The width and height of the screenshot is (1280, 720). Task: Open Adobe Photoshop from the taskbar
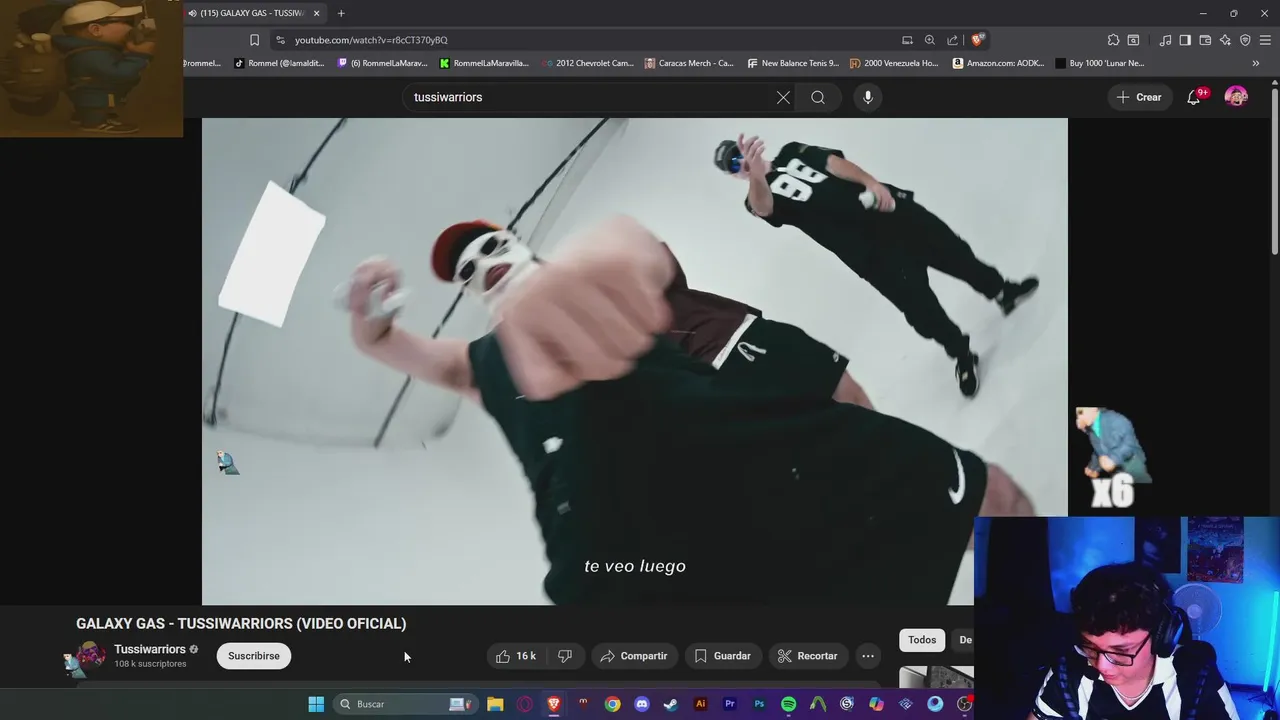click(x=759, y=704)
